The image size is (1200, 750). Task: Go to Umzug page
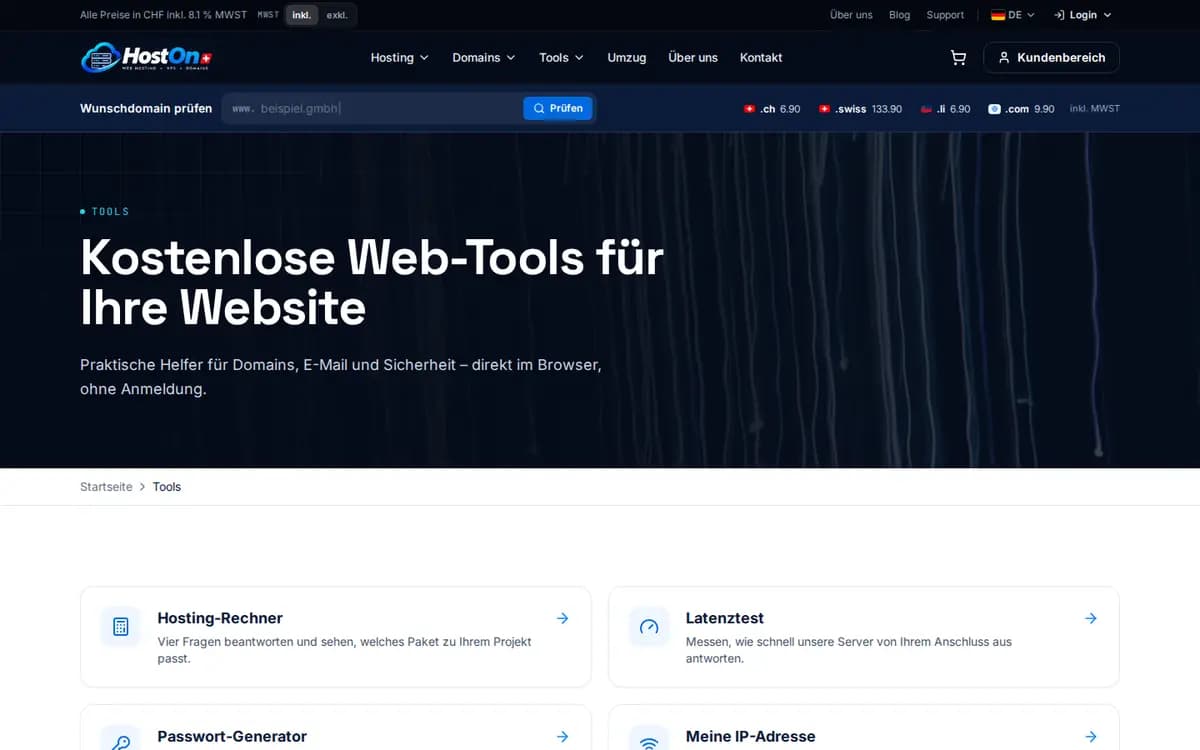click(x=626, y=58)
